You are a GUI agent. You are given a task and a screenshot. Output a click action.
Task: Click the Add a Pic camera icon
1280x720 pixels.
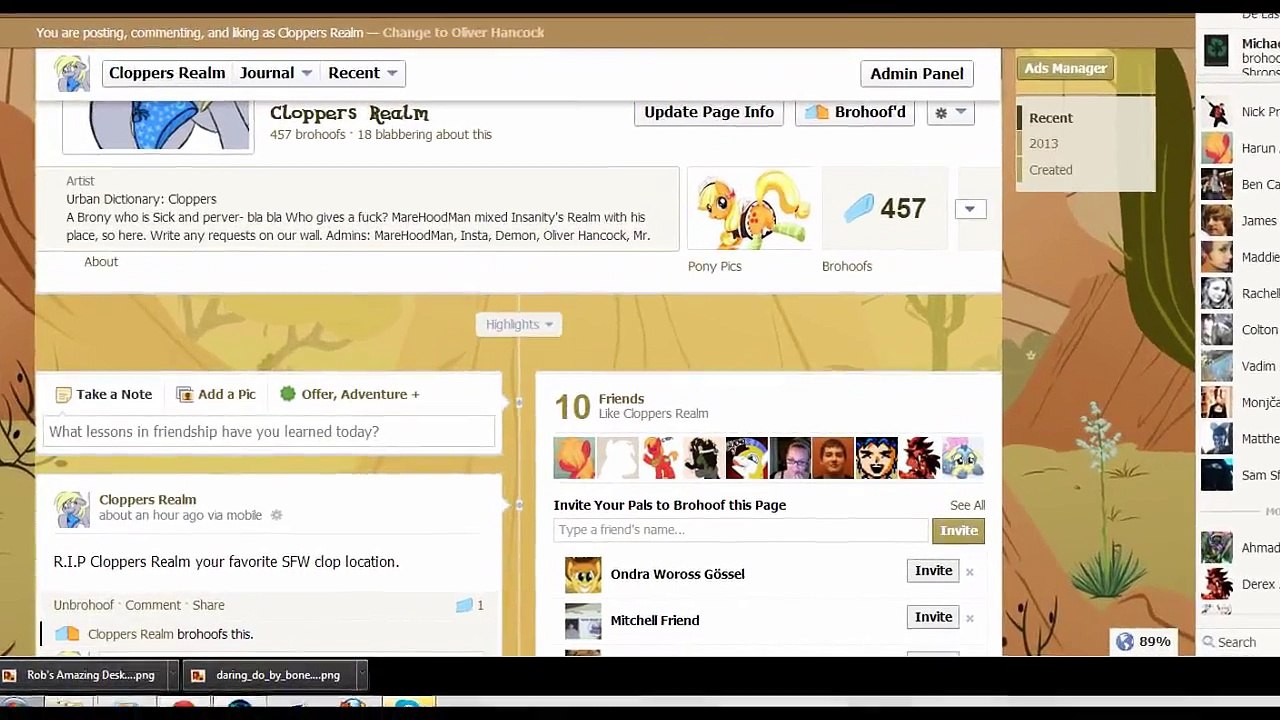point(185,394)
